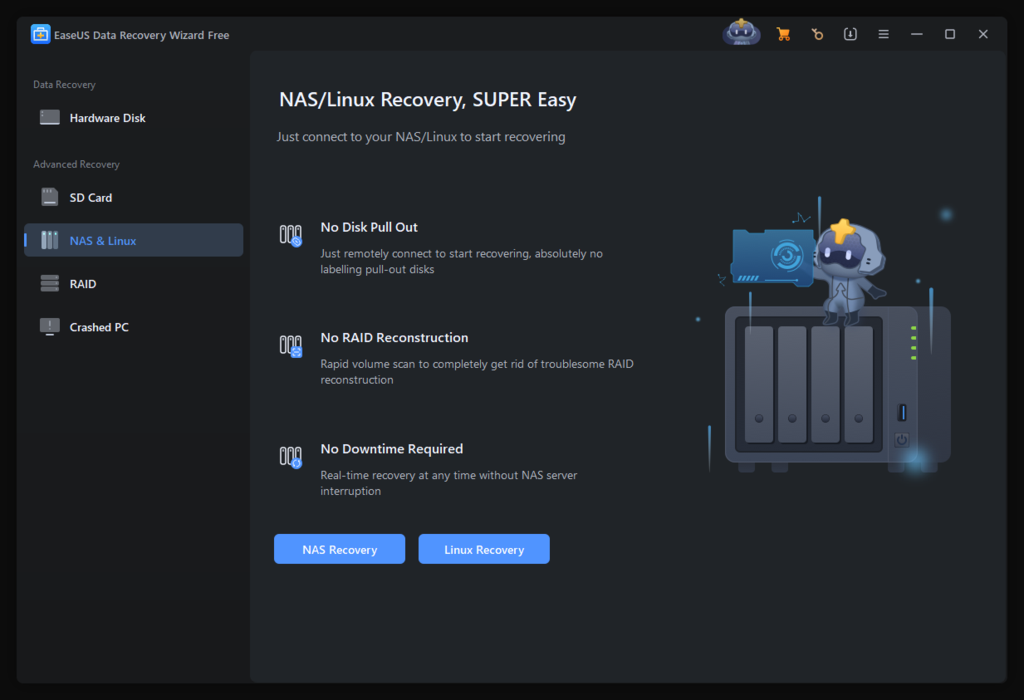Click 'Just connect to your NAS/Linux' subtitle
This screenshot has height=700, width=1024.
tap(421, 137)
